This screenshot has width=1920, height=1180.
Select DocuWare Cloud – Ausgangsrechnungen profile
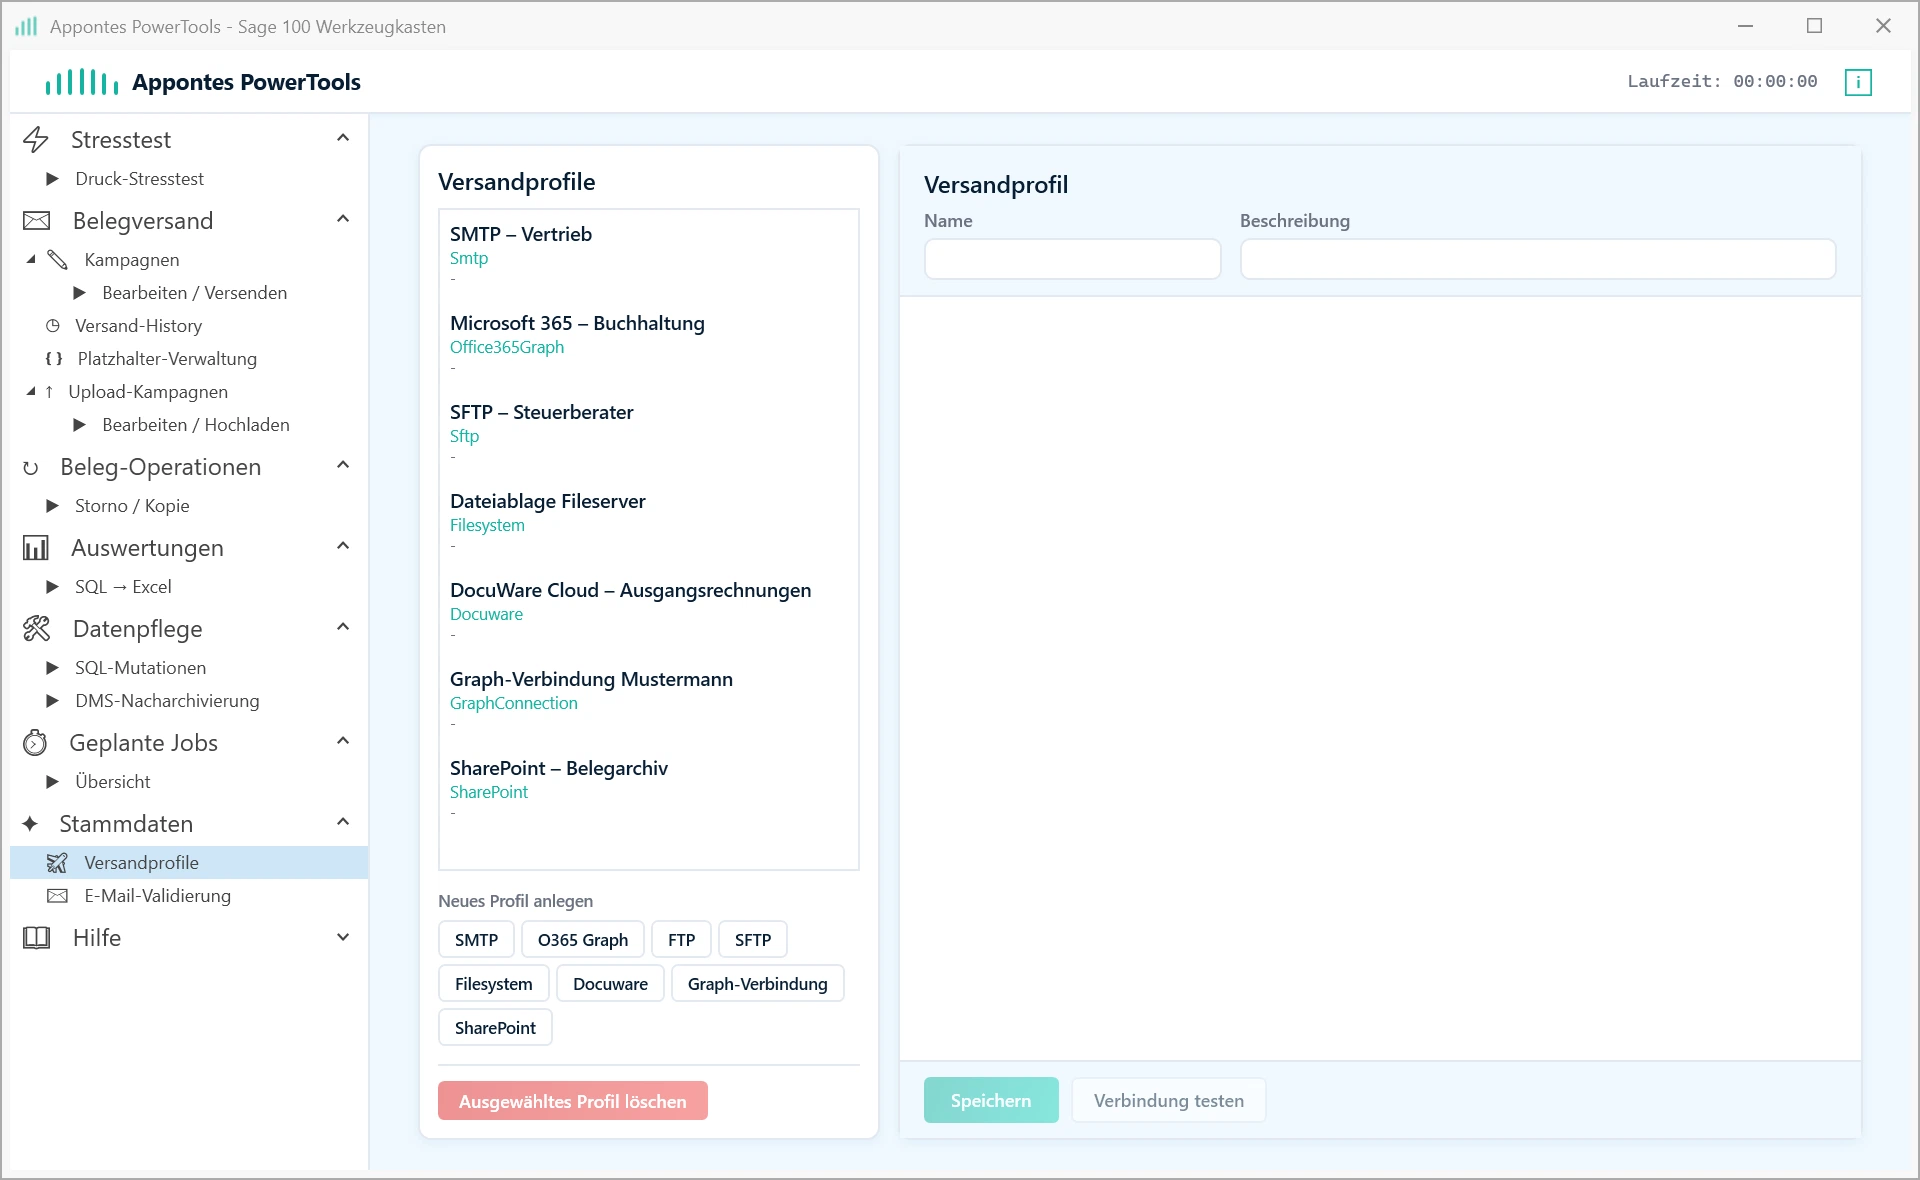click(x=649, y=610)
